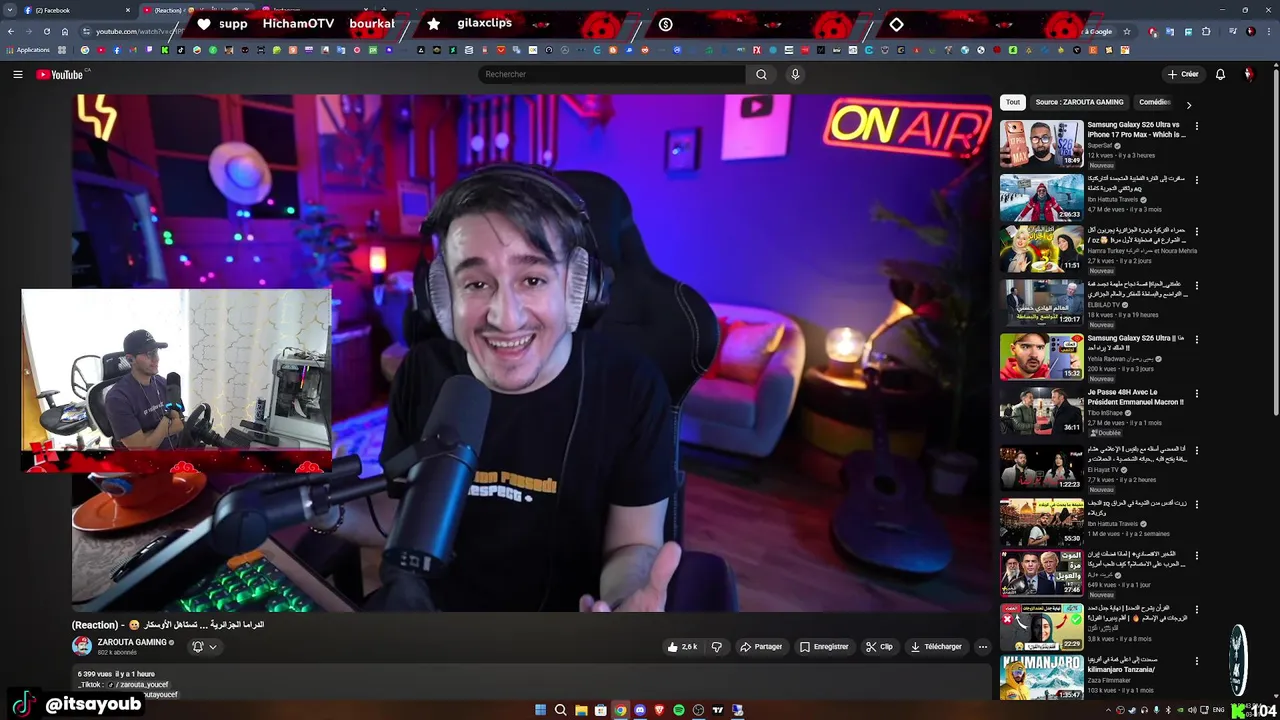The width and height of the screenshot is (1280, 720).
Task: Open options for Je Passe 48H Avec Le Président
Action: tap(1196, 393)
